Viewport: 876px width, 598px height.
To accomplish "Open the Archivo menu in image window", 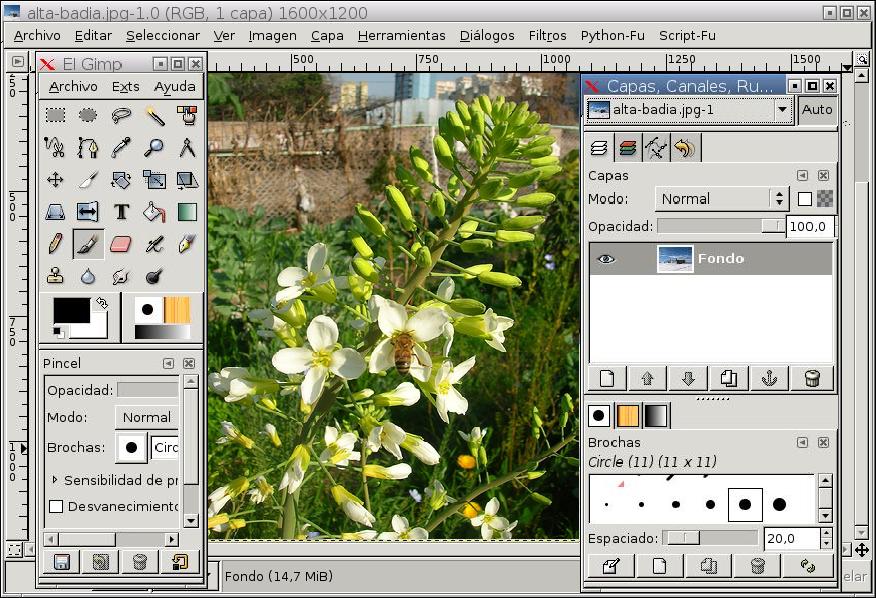I will 37,36.
